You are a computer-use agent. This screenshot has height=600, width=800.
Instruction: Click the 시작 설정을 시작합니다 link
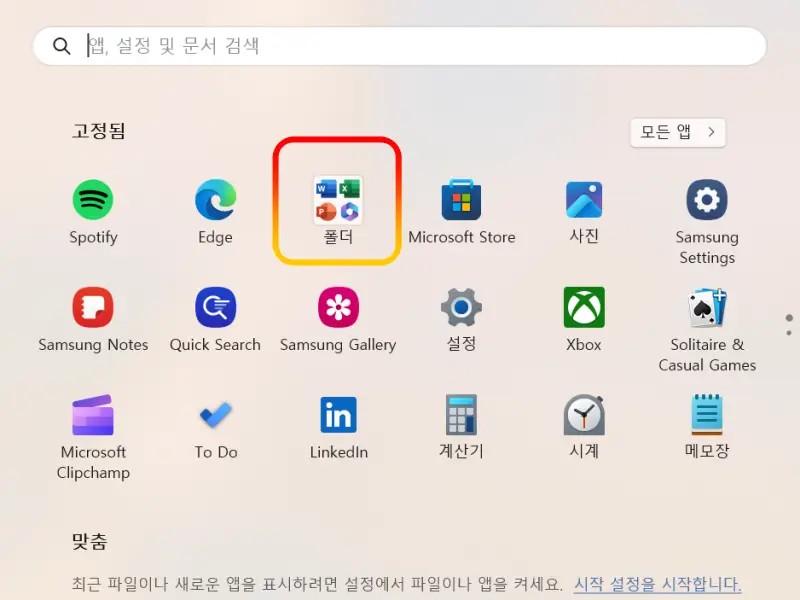coord(657,584)
